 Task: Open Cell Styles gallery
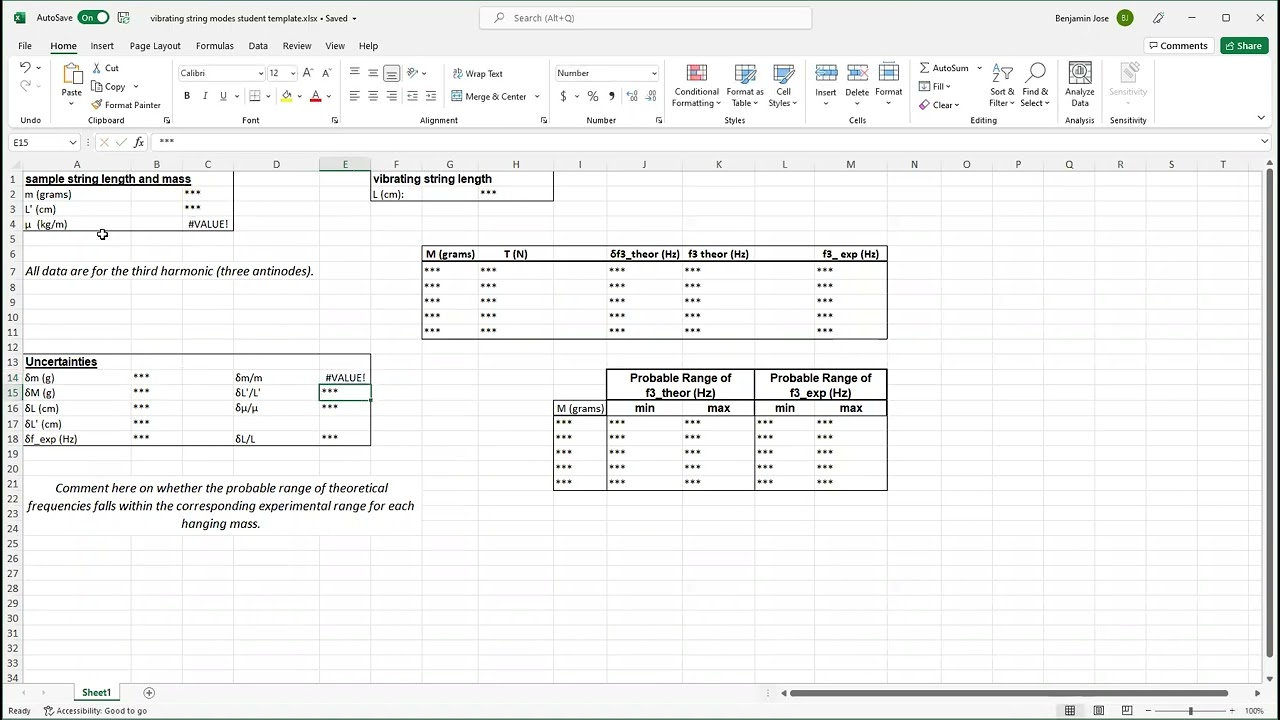pos(783,86)
